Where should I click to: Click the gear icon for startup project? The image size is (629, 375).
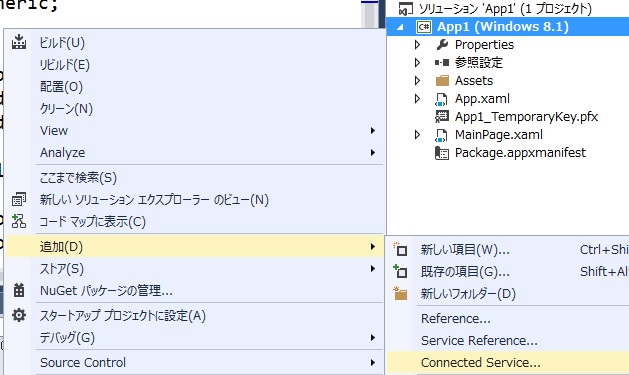tap(19, 315)
